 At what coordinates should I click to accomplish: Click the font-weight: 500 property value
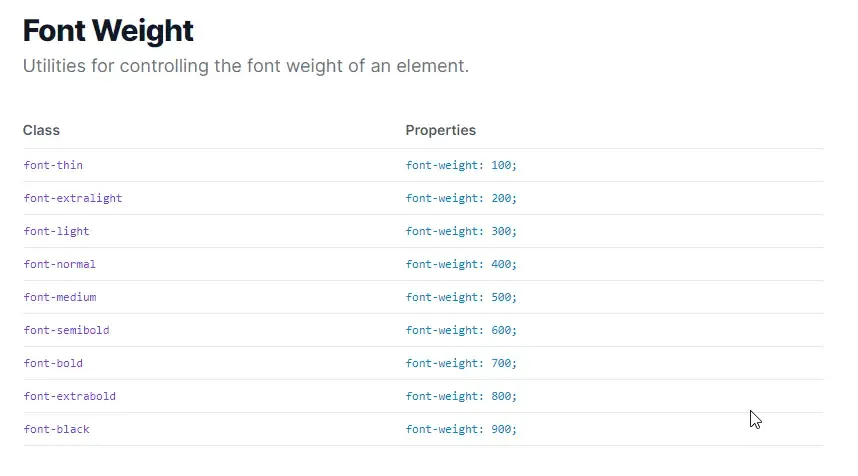461,297
